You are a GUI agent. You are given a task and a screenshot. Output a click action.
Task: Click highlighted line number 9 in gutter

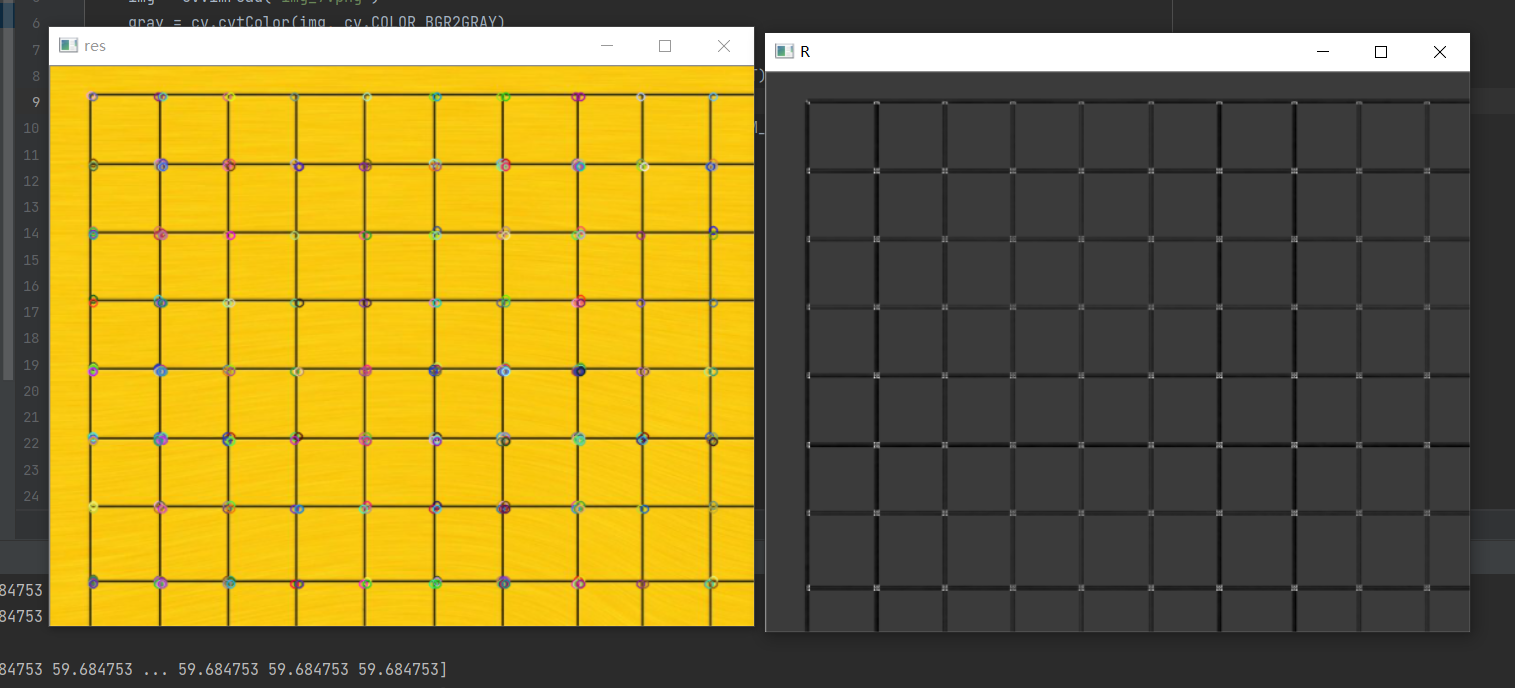tap(35, 102)
